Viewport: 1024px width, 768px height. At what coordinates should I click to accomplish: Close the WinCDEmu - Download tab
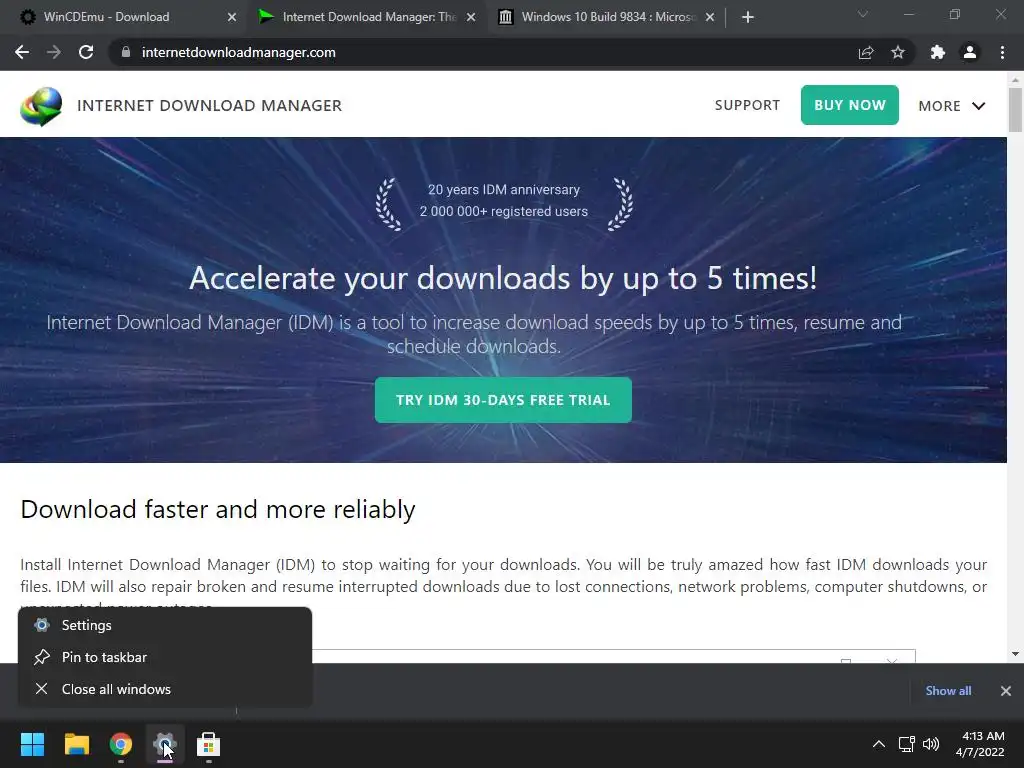232,17
